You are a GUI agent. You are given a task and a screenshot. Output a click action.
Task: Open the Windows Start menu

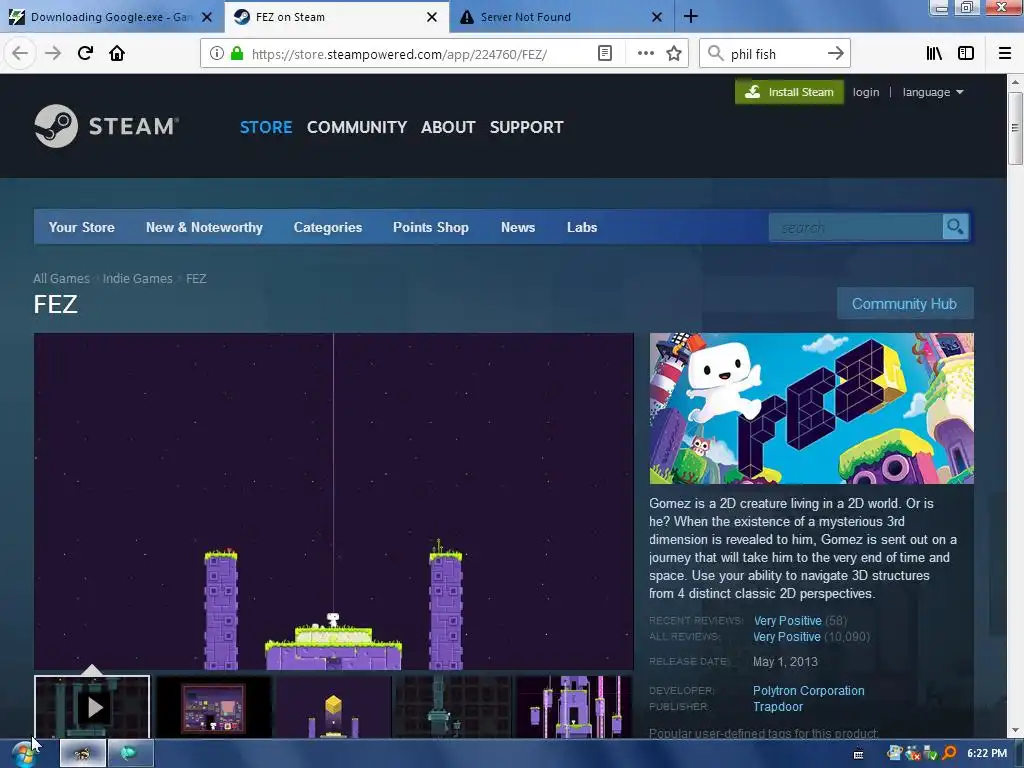[24, 754]
